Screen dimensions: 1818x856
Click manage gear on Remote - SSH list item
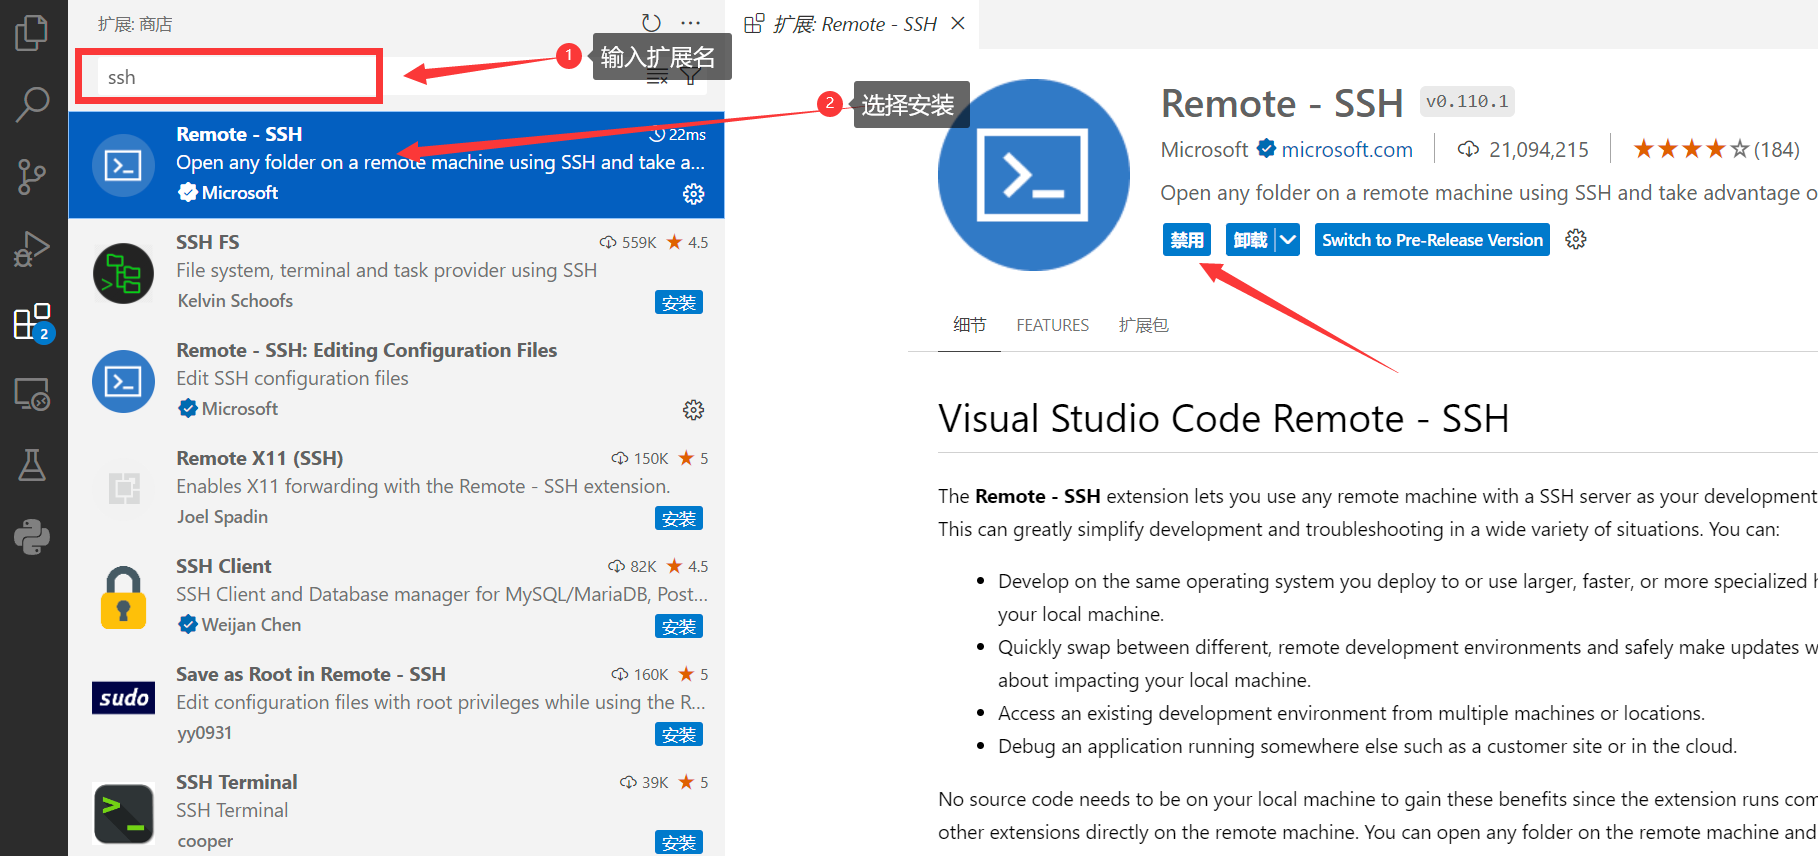coord(693,194)
